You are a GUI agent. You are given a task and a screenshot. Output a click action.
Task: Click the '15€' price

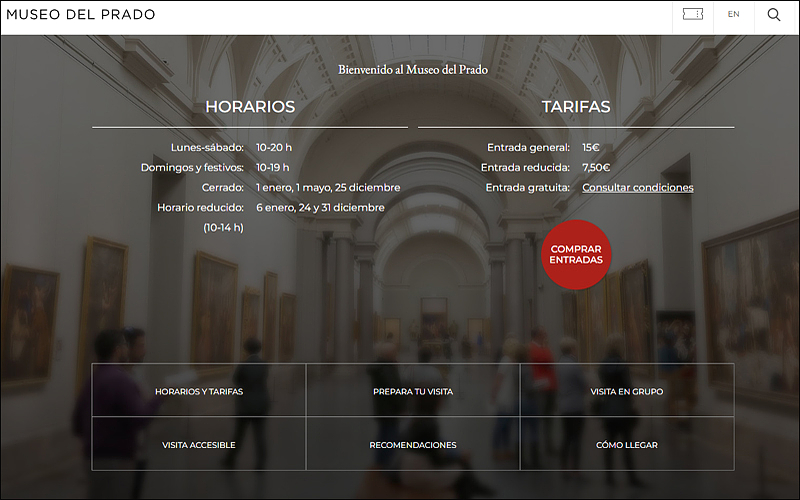pyautogui.click(x=591, y=147)
